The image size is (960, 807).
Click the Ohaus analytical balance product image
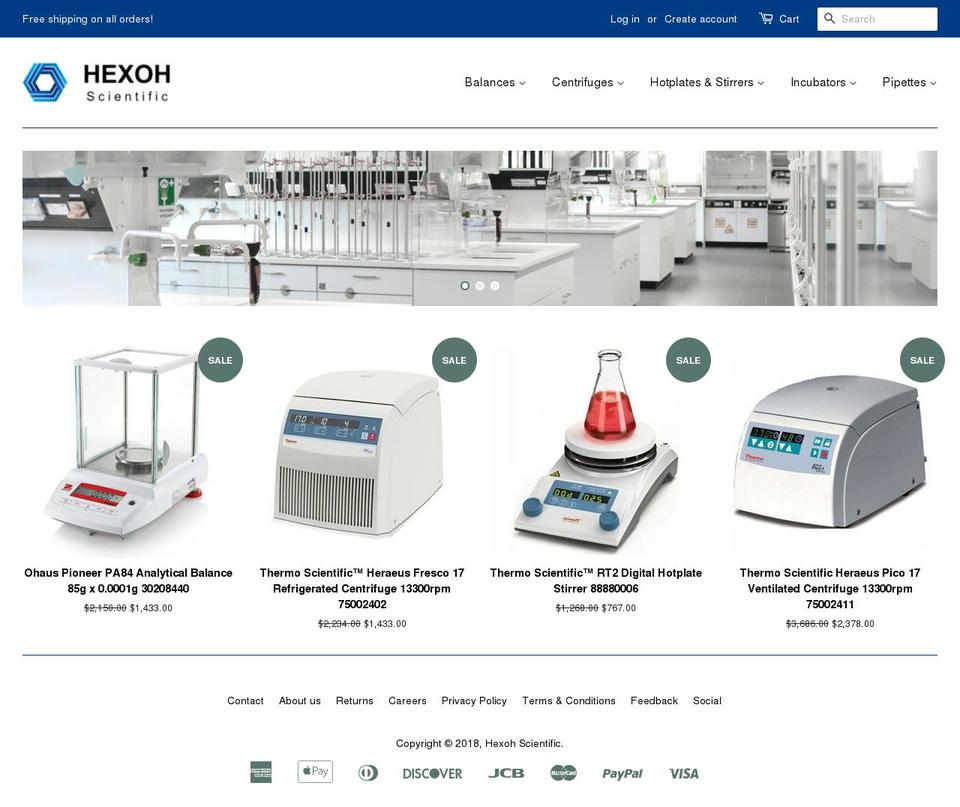point(129,447)
